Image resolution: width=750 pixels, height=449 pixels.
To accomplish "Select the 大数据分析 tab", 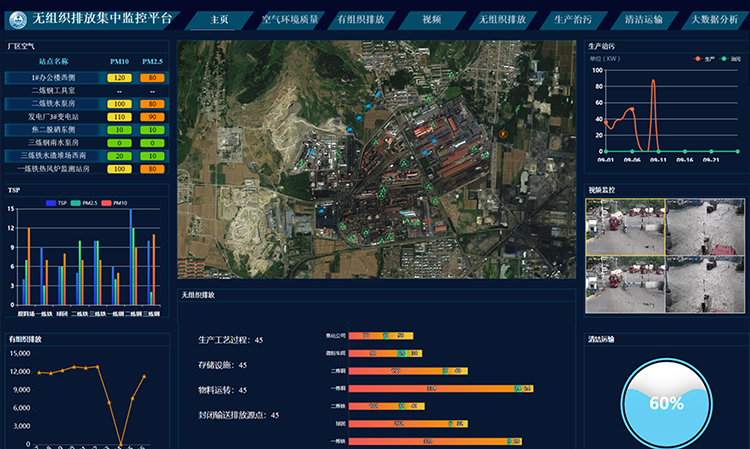I will pos(716,19).
